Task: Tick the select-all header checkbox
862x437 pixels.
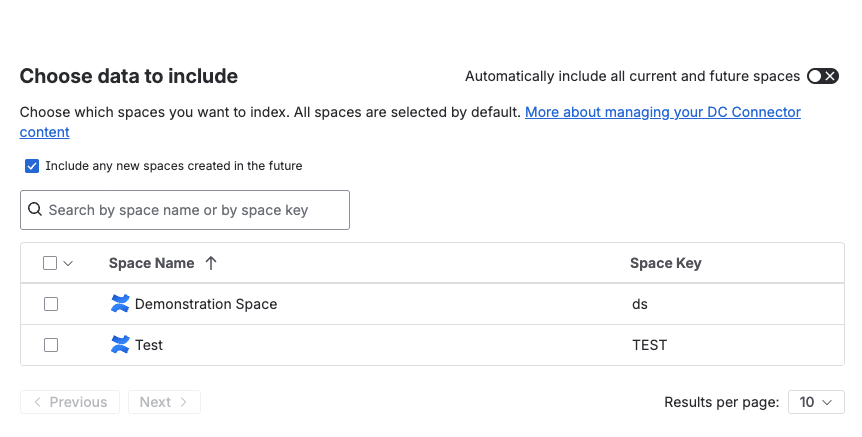Action: [50, 263]
